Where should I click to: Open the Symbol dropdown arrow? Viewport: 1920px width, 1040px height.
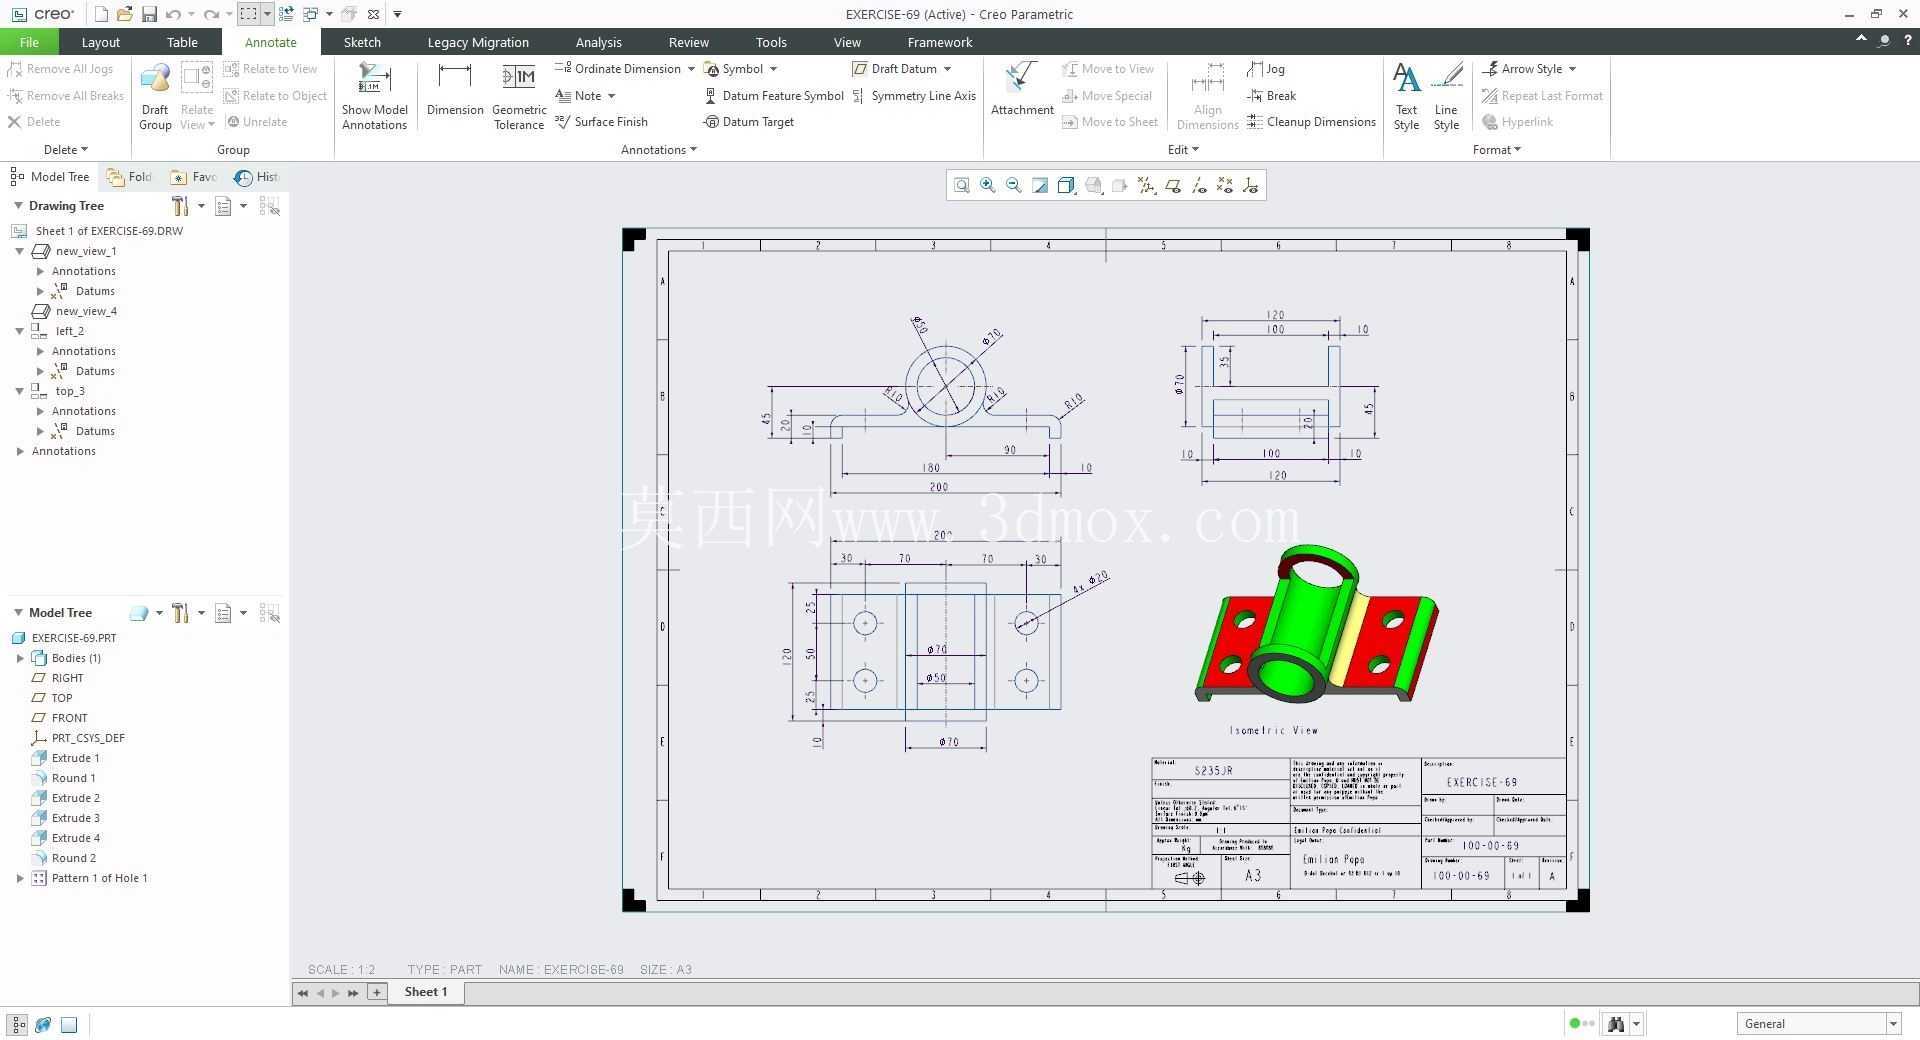773,69
